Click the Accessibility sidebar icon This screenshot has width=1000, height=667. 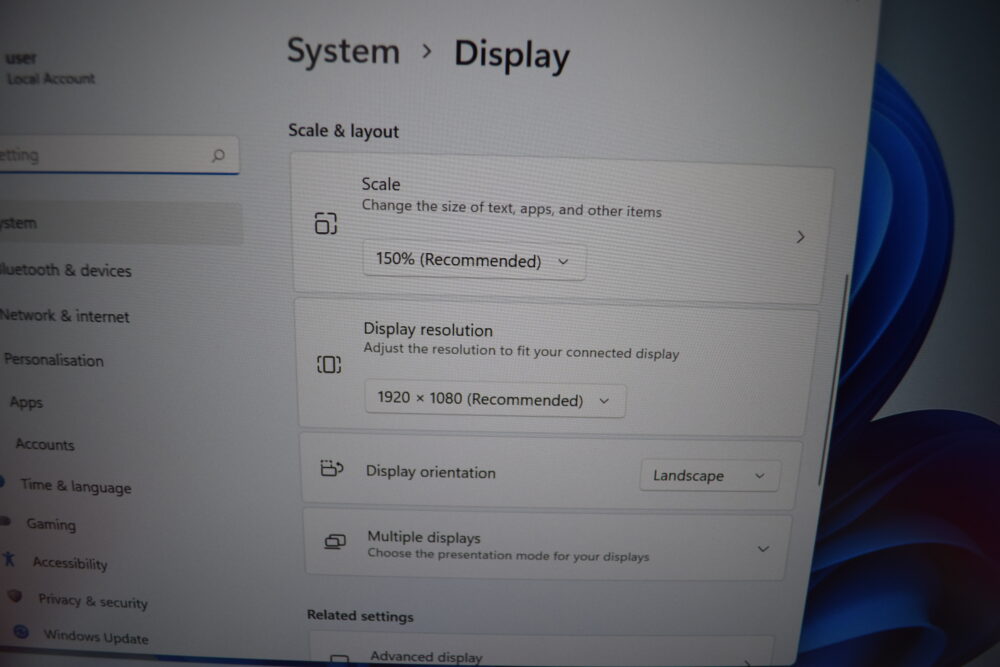(x=9, y=559)
